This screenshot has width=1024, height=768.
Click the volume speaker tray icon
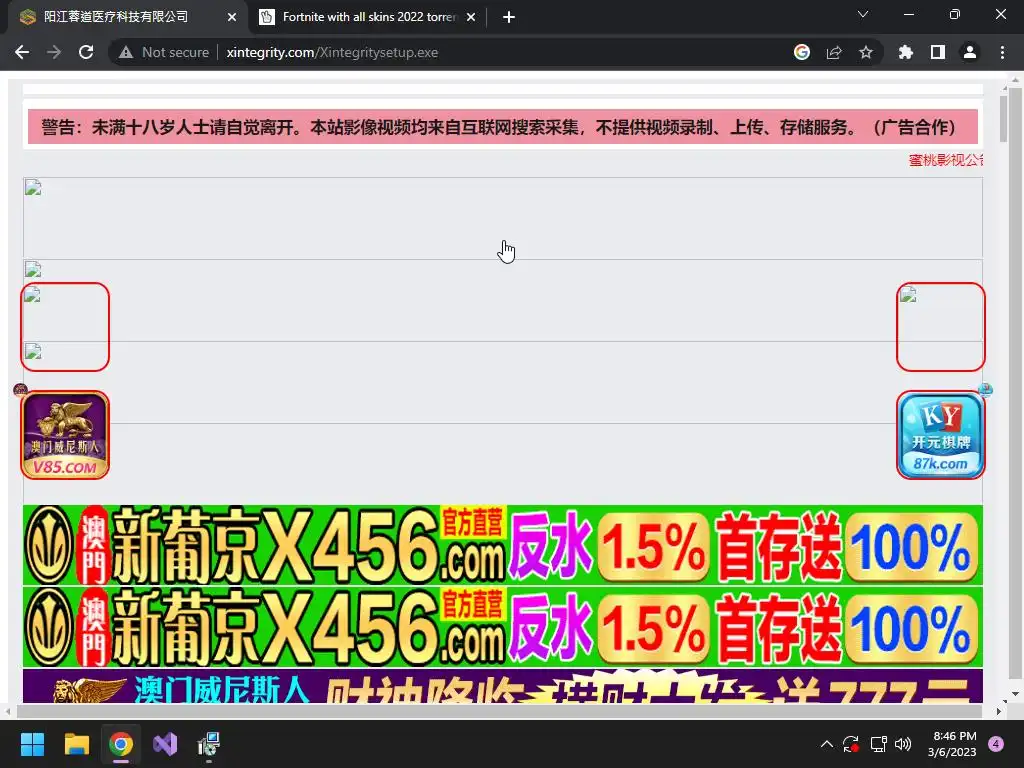[x=903, y=744]
